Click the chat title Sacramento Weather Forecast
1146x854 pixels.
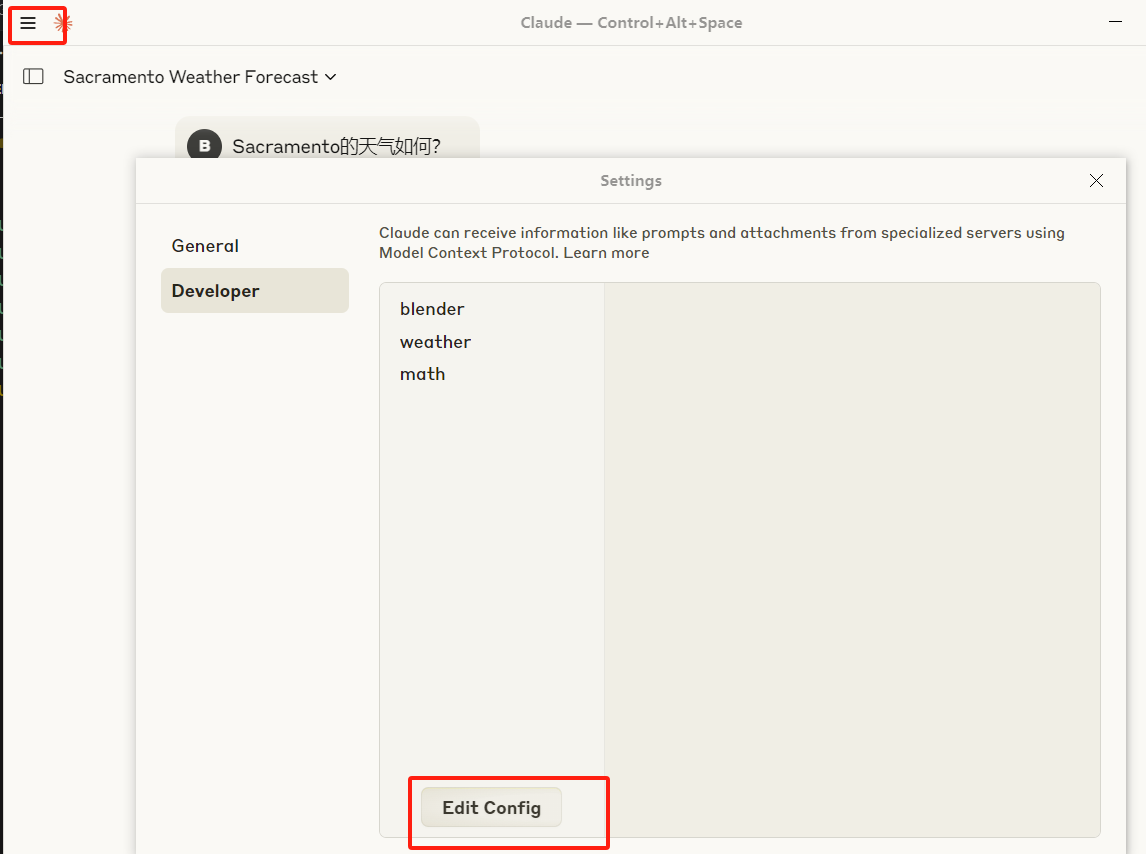pyautogui.click(x=190, y=76)
